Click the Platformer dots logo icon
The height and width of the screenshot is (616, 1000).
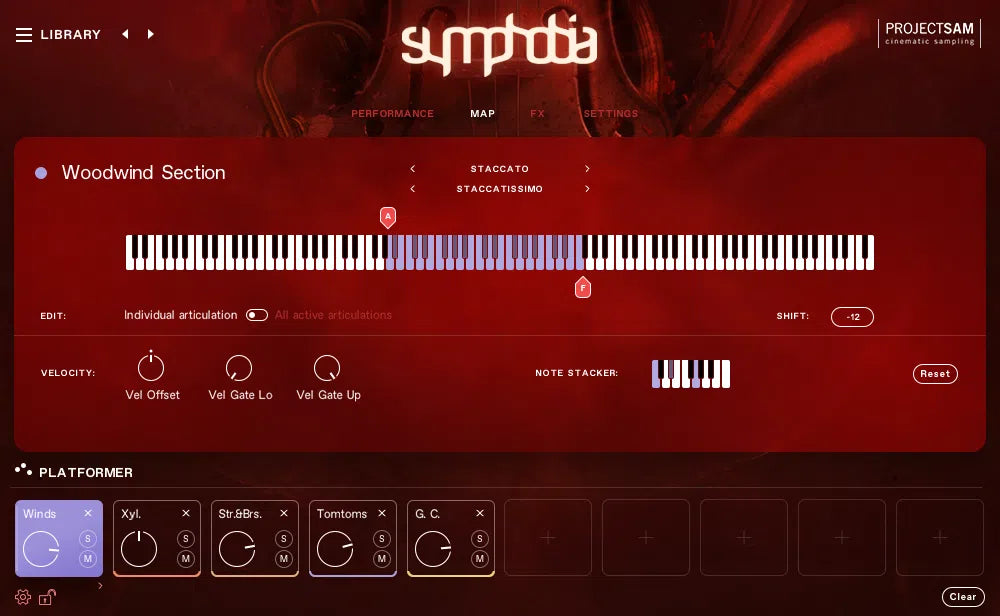tap(23, 471)
